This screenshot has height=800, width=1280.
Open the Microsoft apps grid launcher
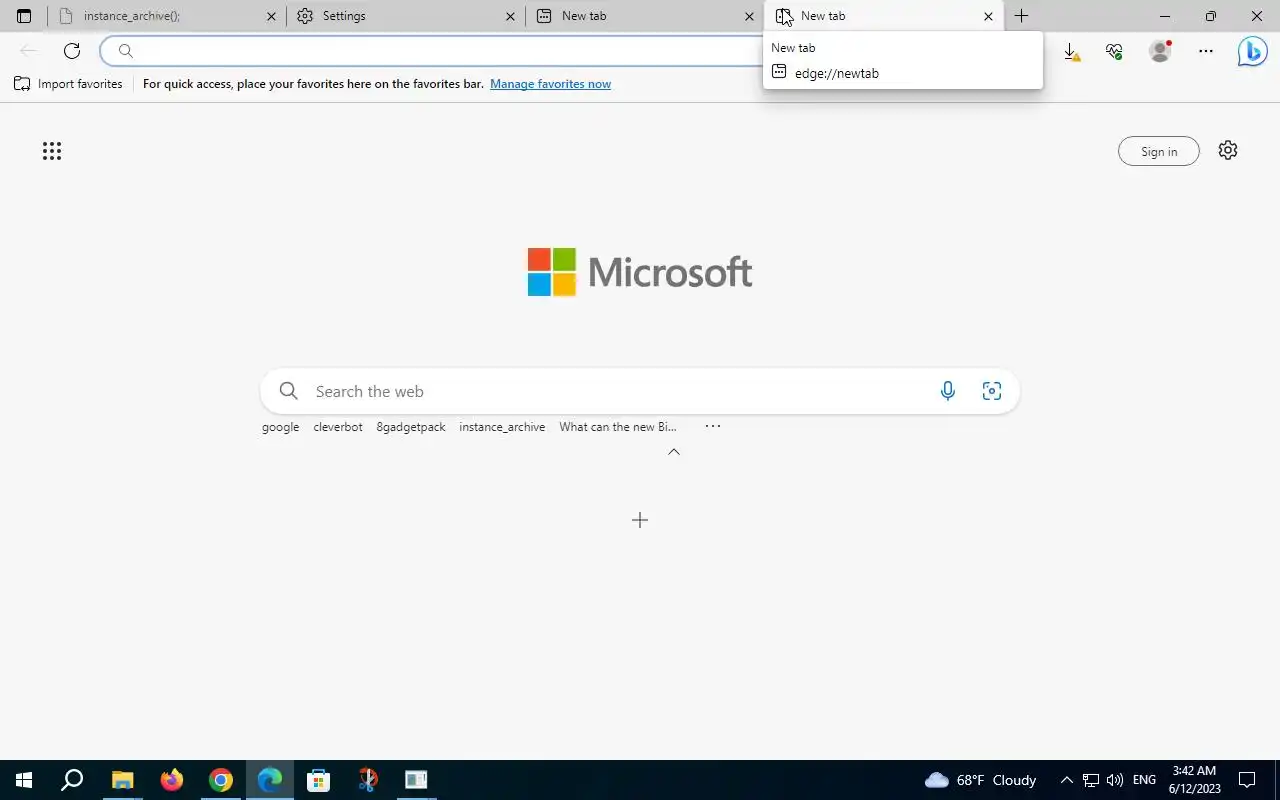(52, 151)
